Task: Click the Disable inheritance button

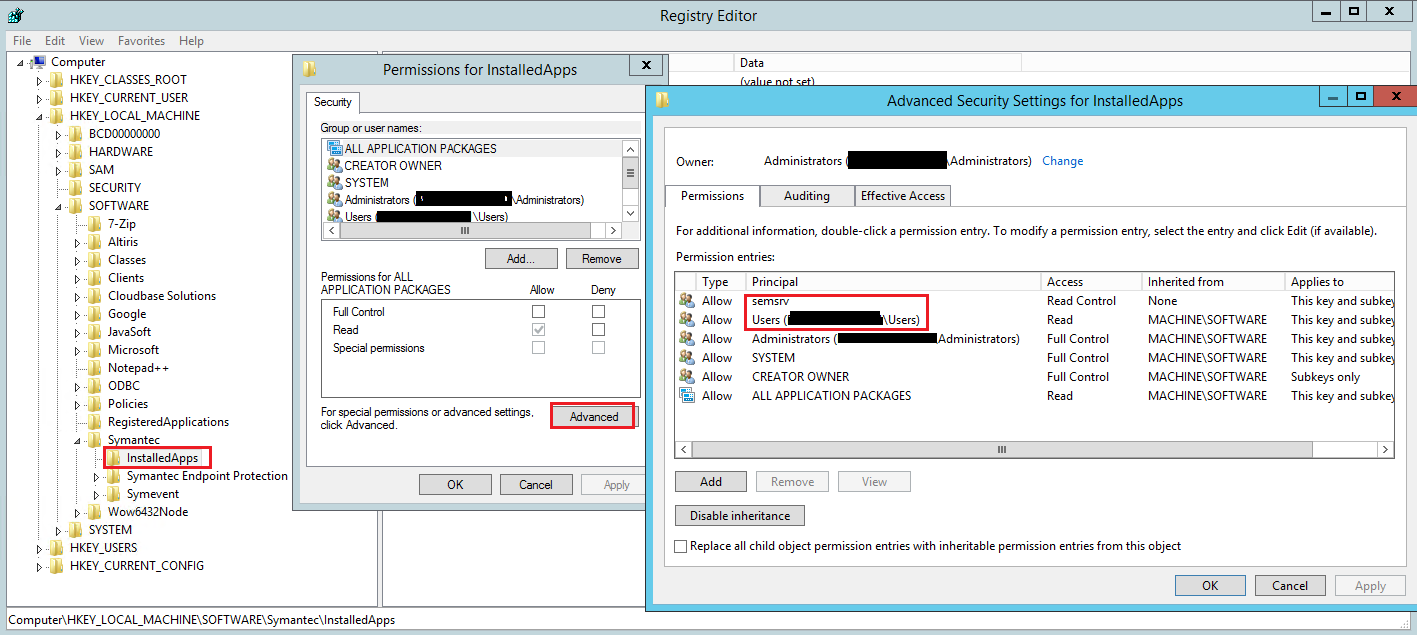Action: click(739, 516)
